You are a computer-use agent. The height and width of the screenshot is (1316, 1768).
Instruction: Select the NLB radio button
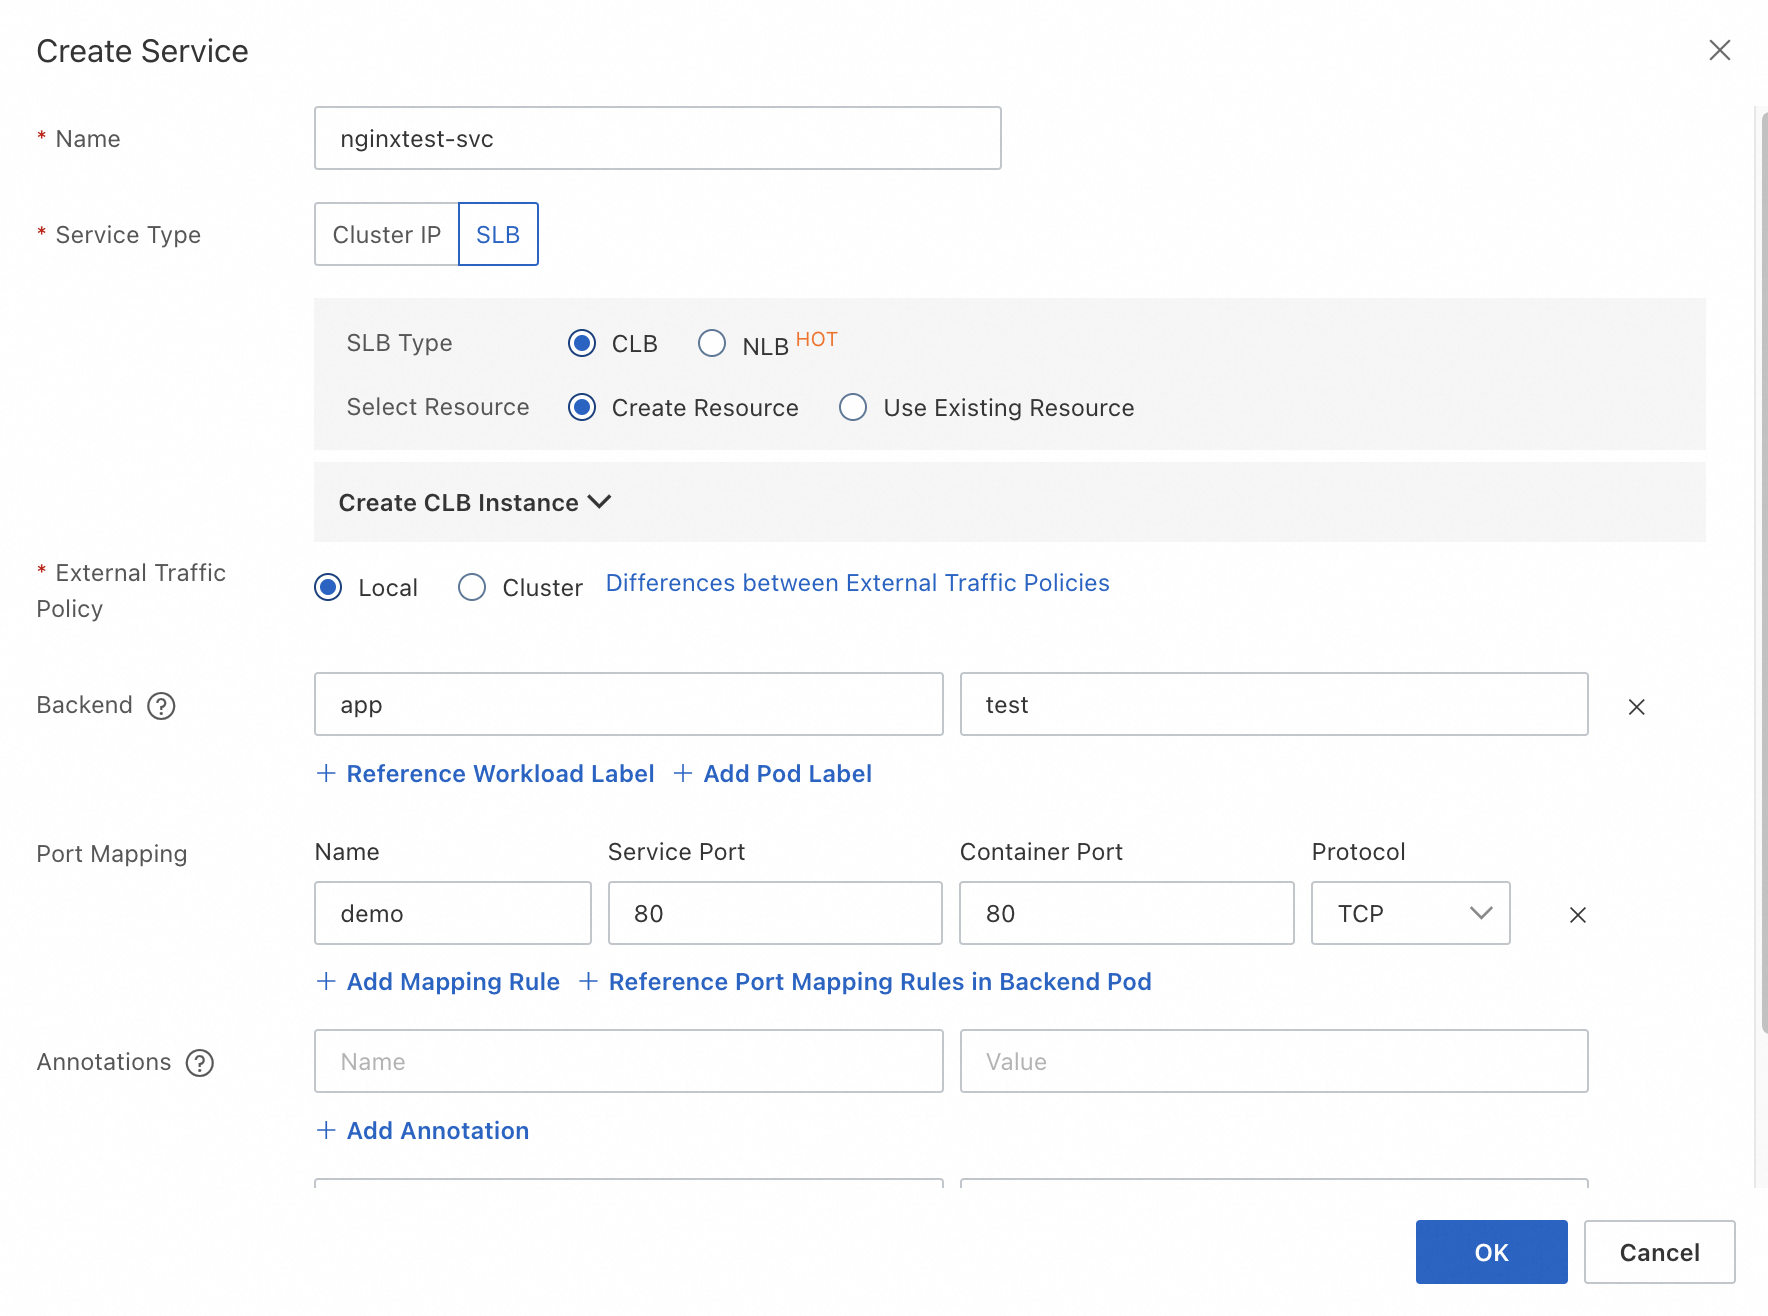(x=712, y=344)
